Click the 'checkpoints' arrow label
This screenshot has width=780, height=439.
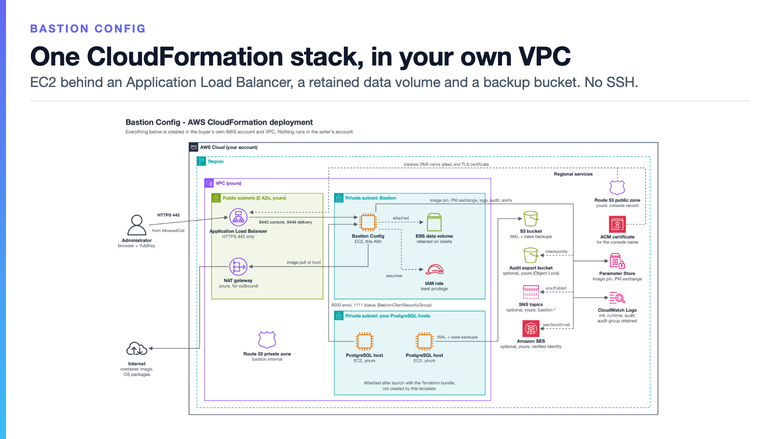coord(556,252)
